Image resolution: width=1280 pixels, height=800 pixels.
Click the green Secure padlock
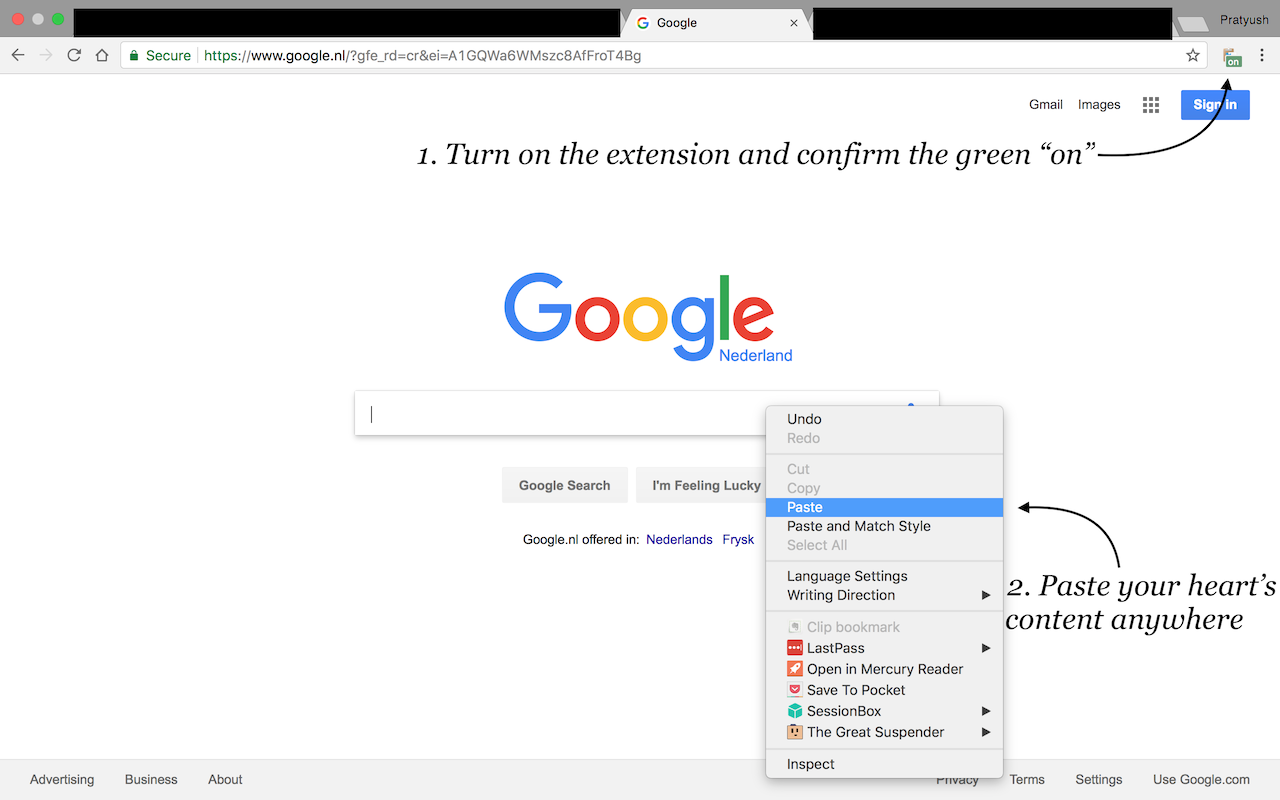tap(135, 56)
